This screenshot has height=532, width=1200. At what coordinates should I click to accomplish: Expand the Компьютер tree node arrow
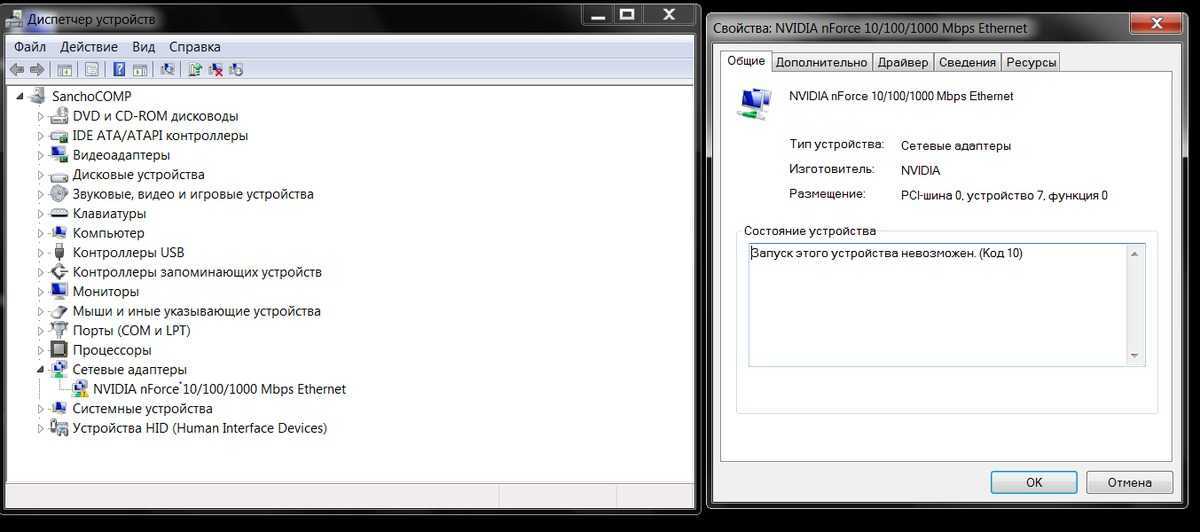[41, 233]
